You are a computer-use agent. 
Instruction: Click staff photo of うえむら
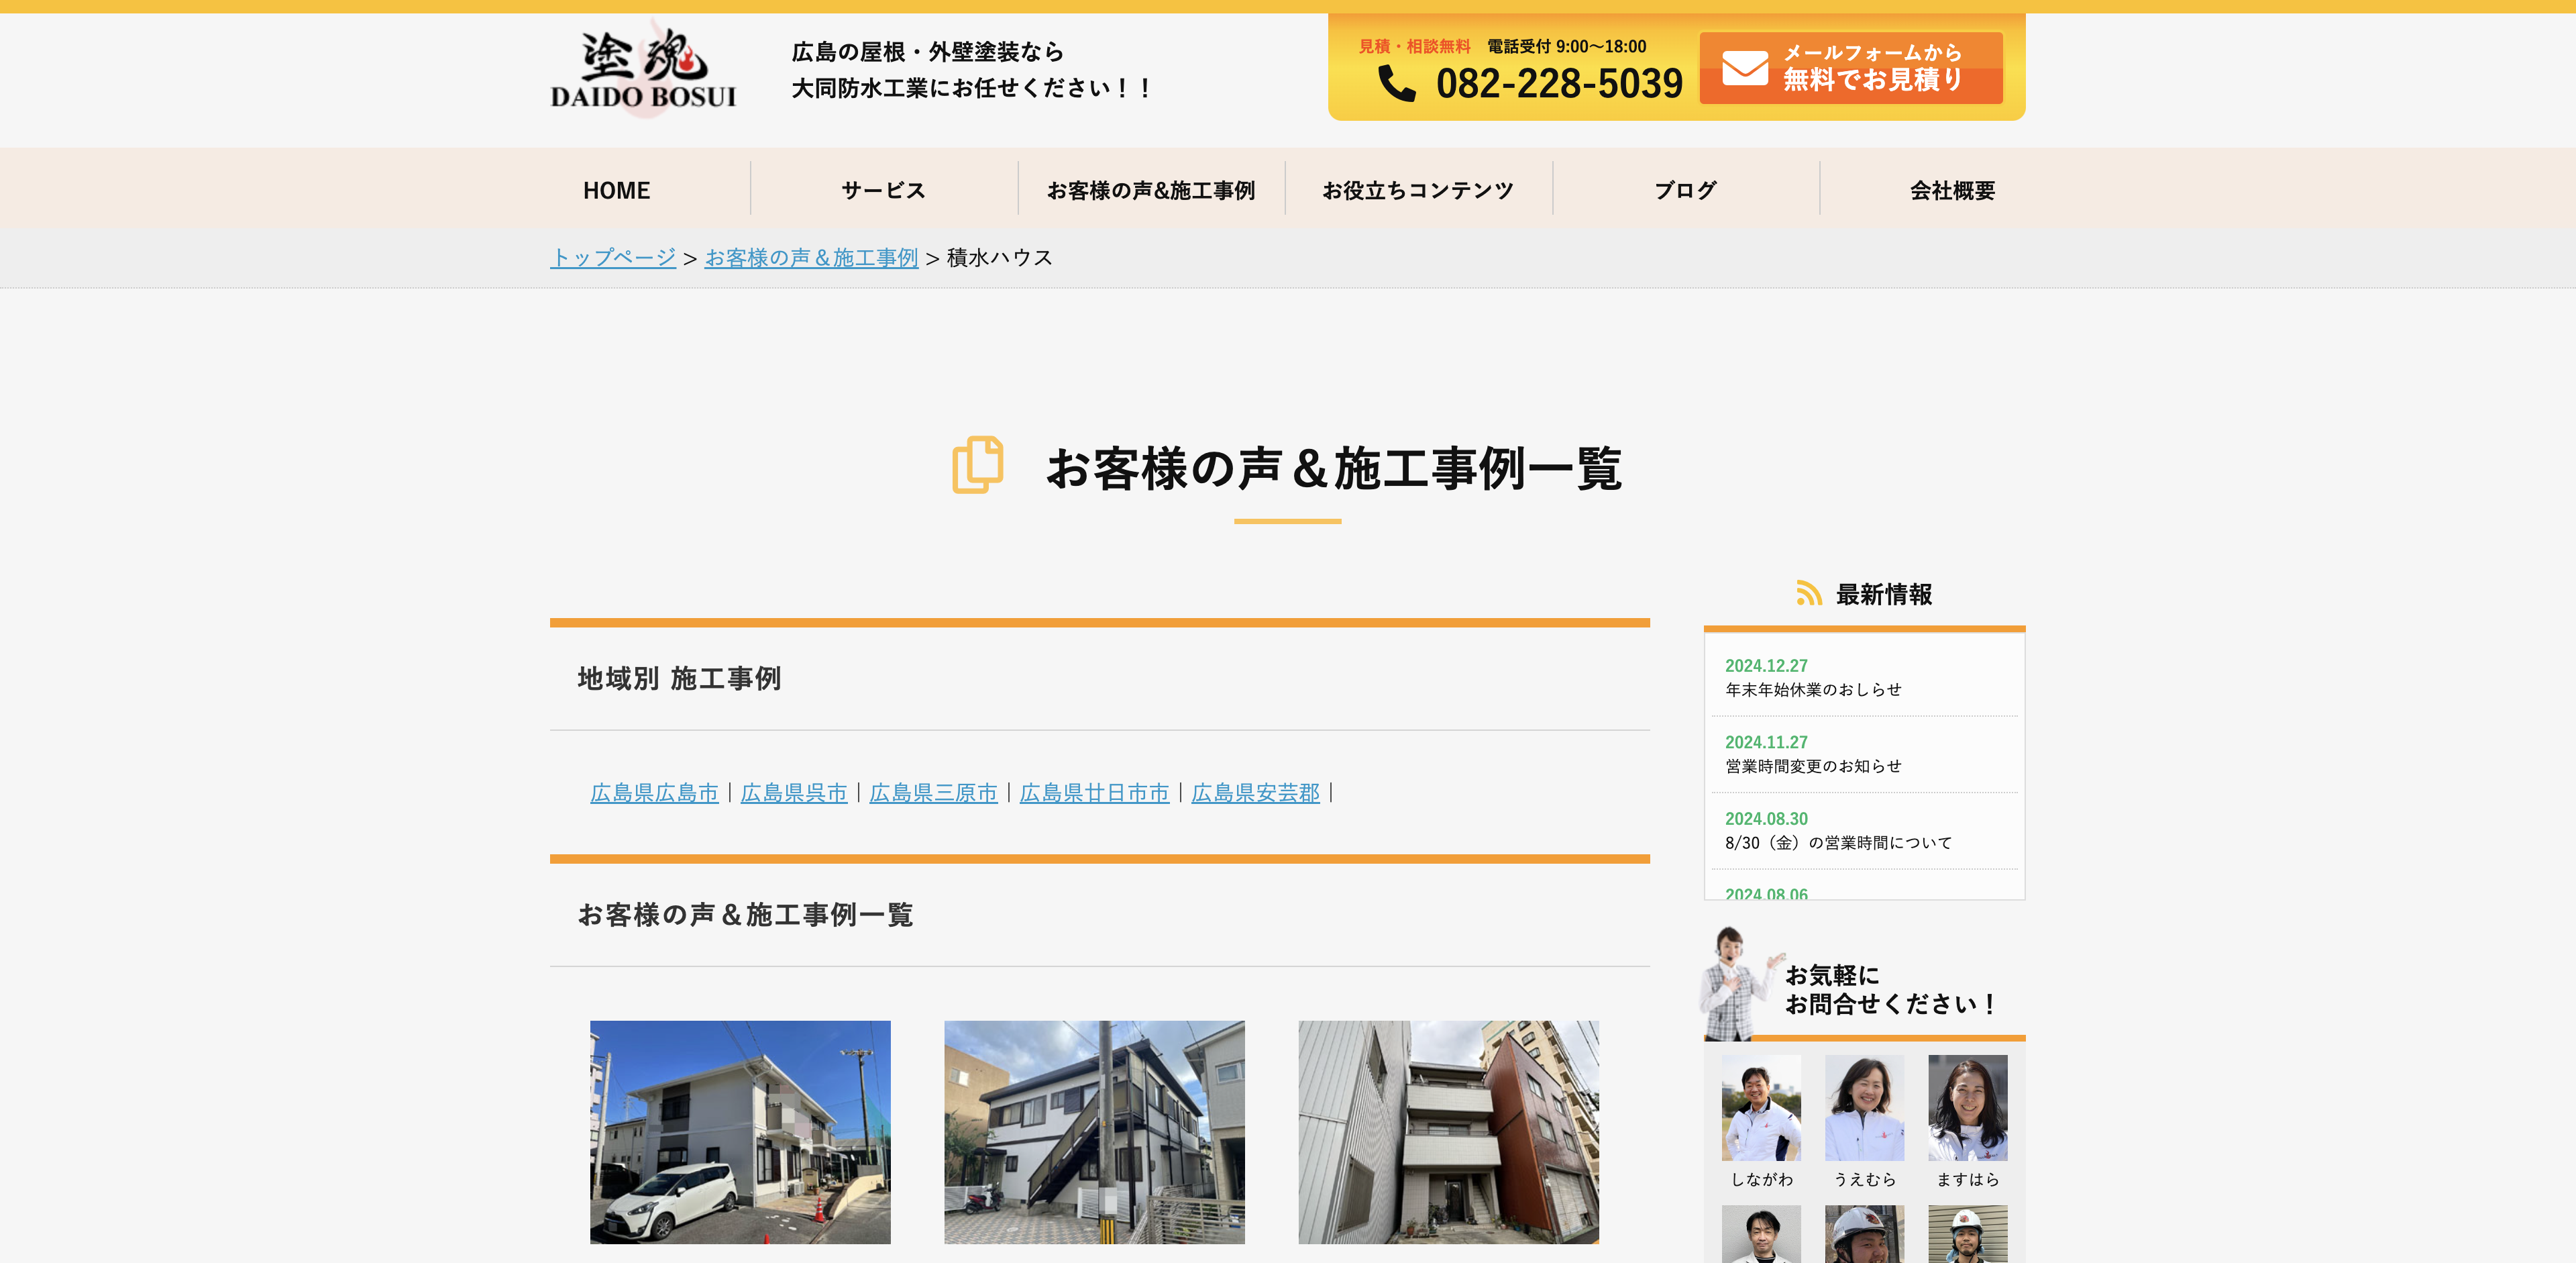[x=1864, y=1108]
